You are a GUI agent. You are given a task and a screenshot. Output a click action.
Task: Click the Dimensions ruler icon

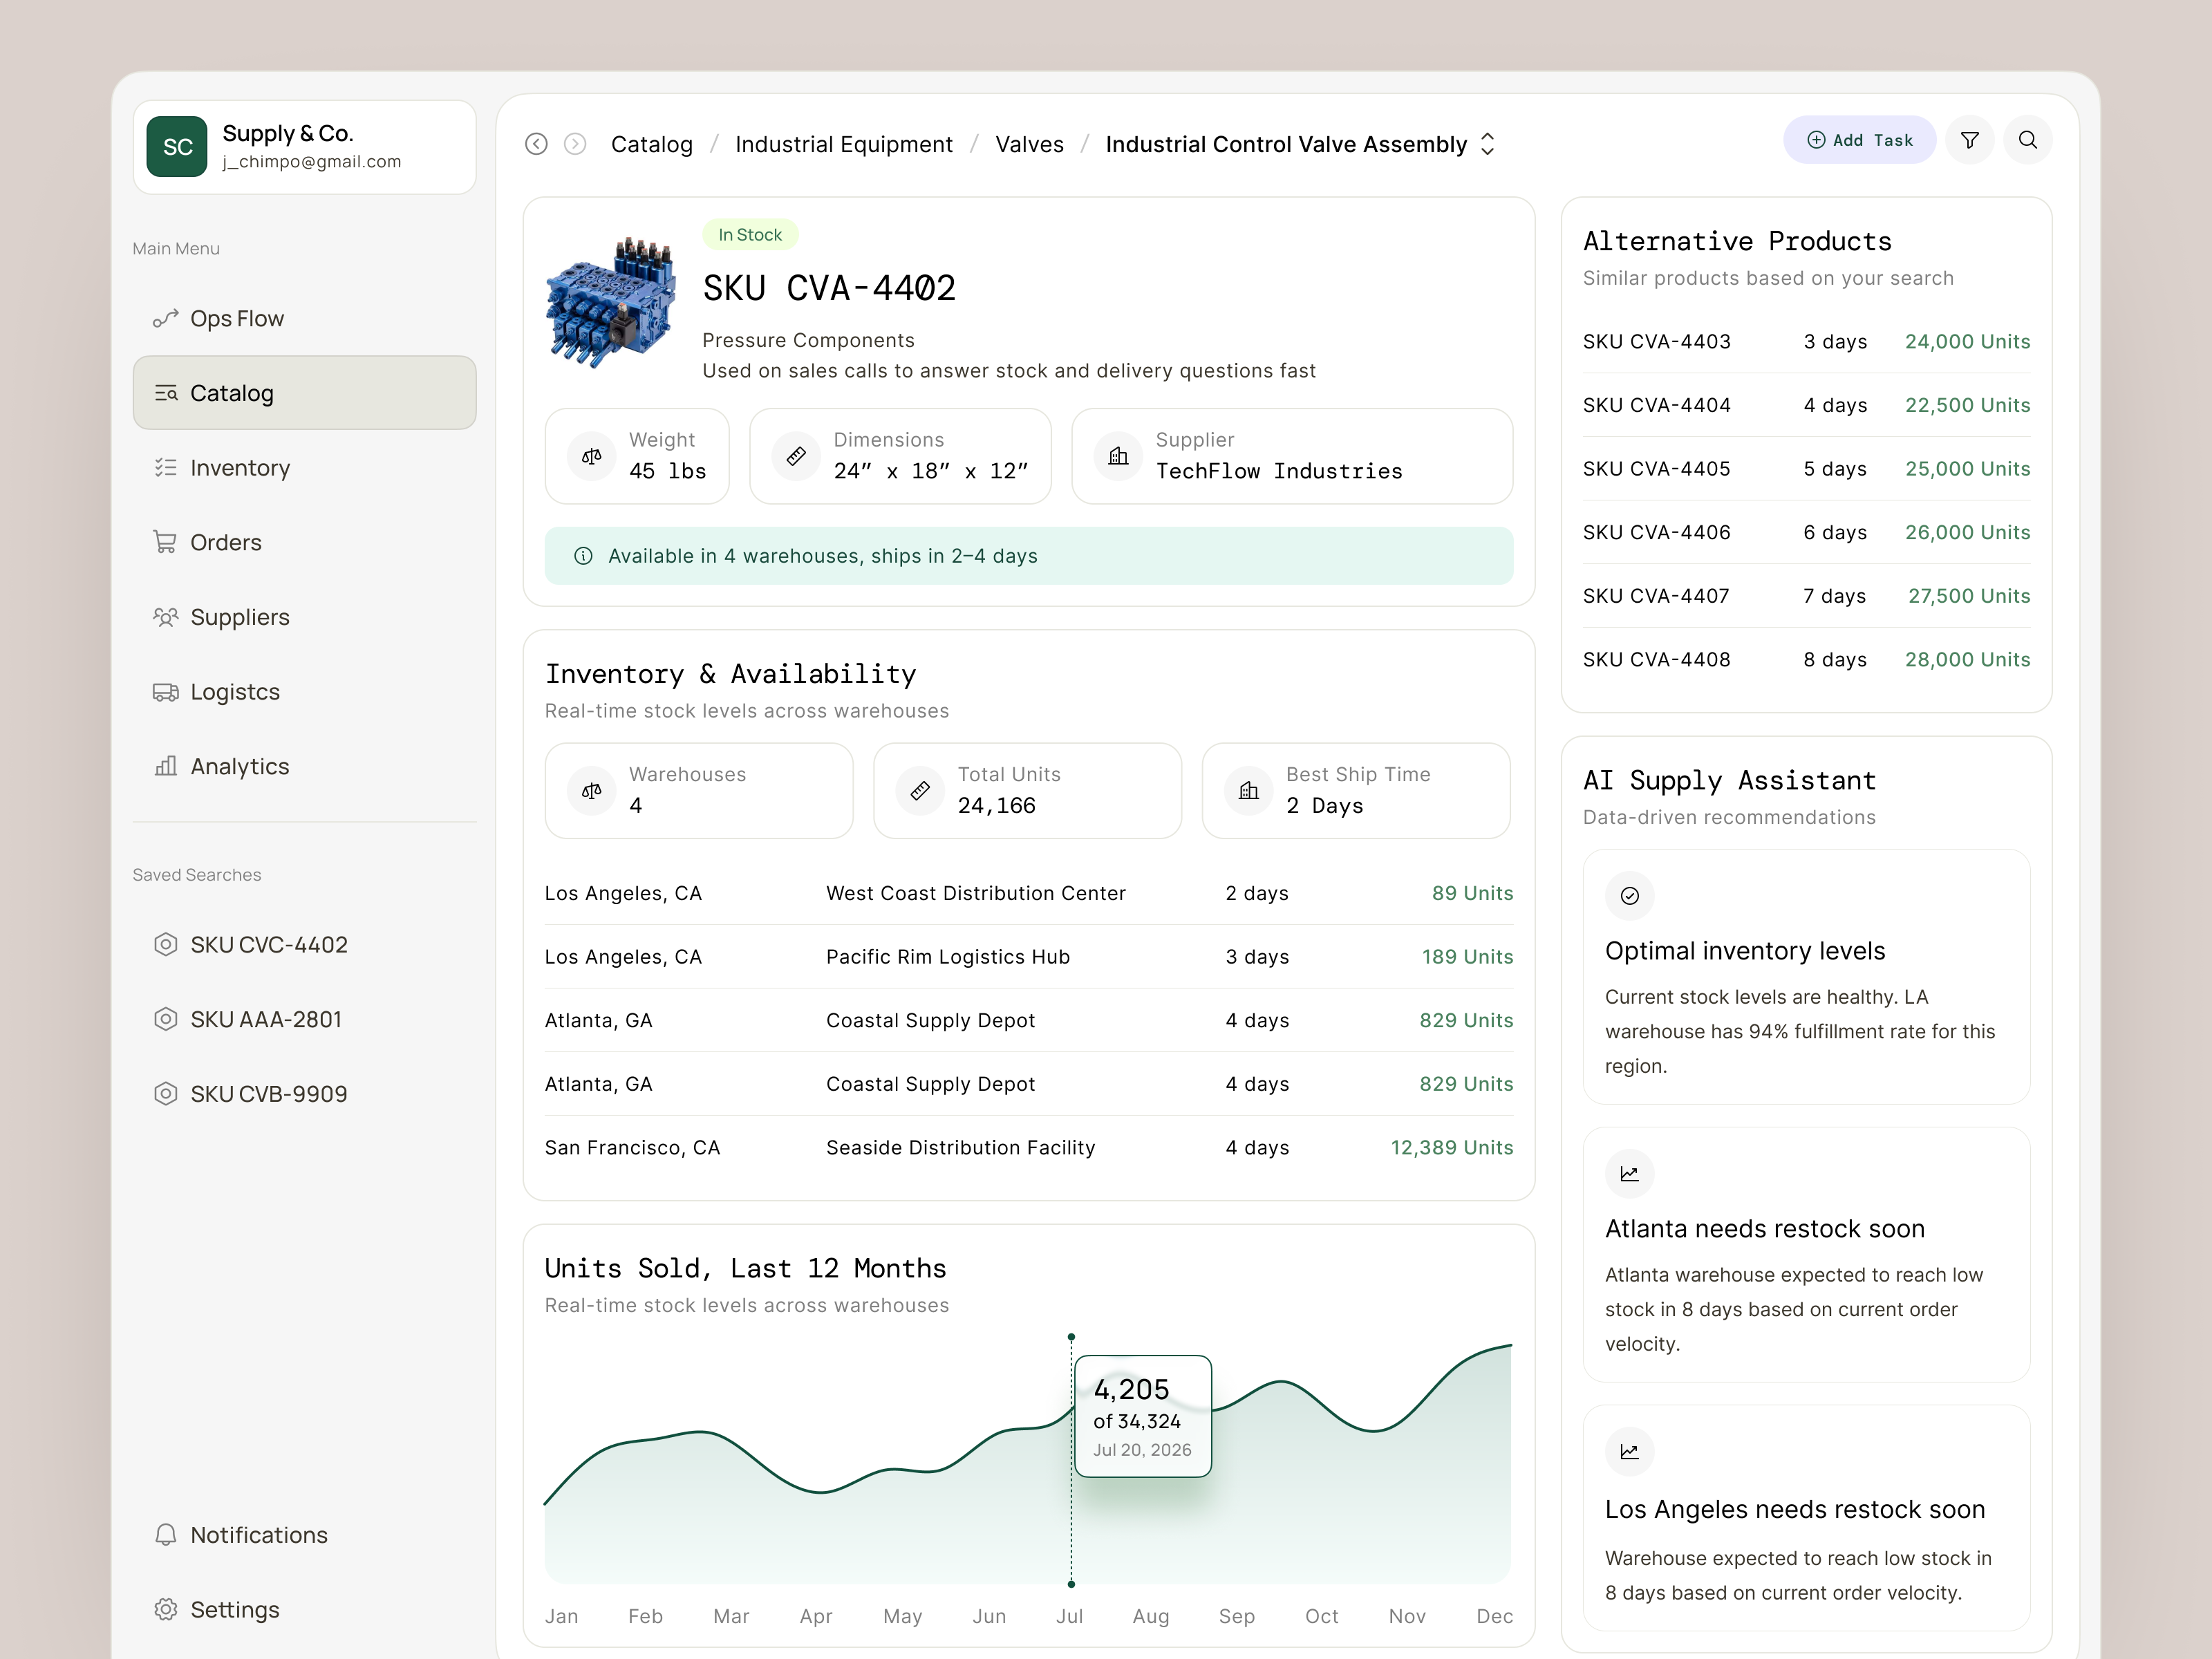[x=796, y=456]
